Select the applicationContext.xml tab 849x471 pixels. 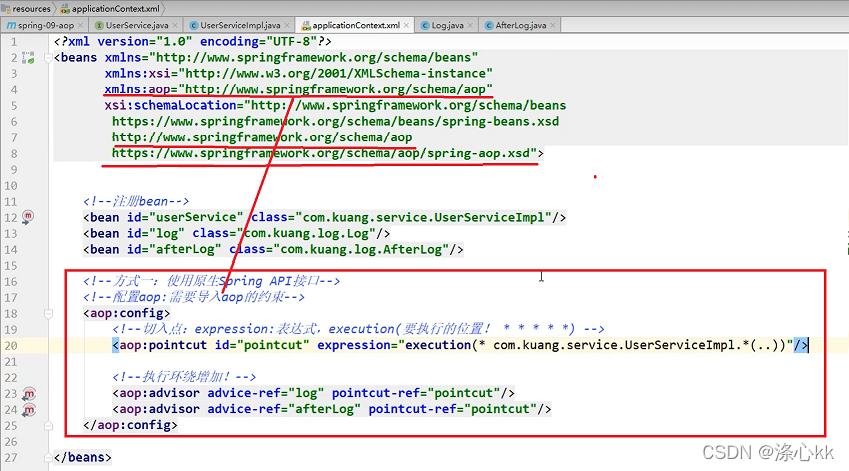355,25
